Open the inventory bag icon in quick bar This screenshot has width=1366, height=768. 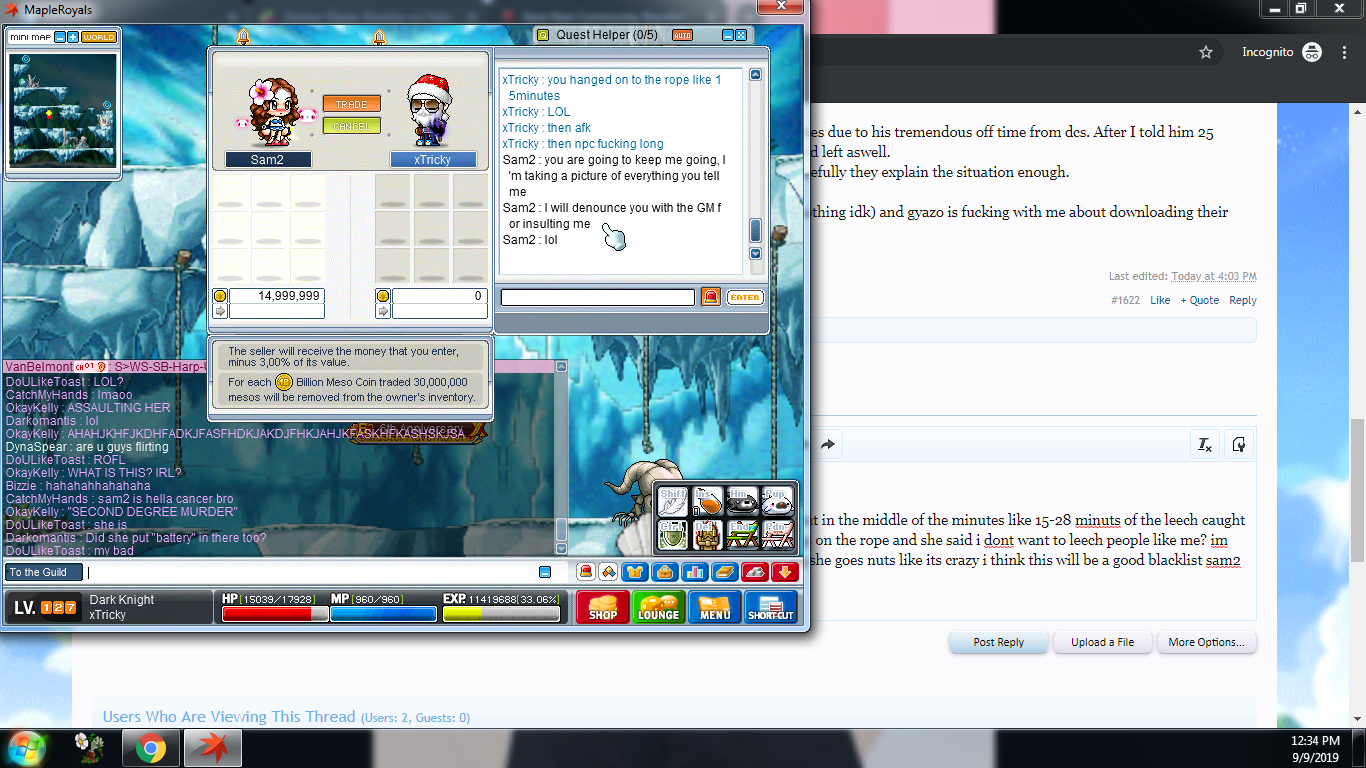[x=664, y=572]
